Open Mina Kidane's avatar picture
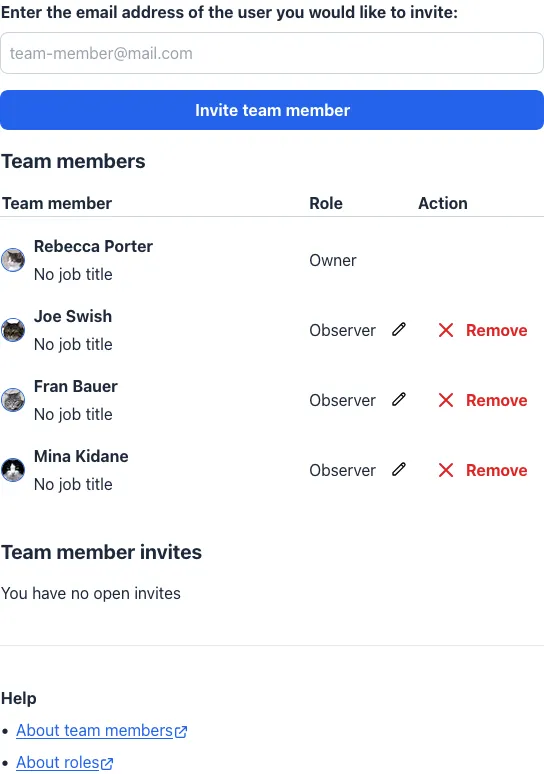544x774 pixels. coord(13,470)
